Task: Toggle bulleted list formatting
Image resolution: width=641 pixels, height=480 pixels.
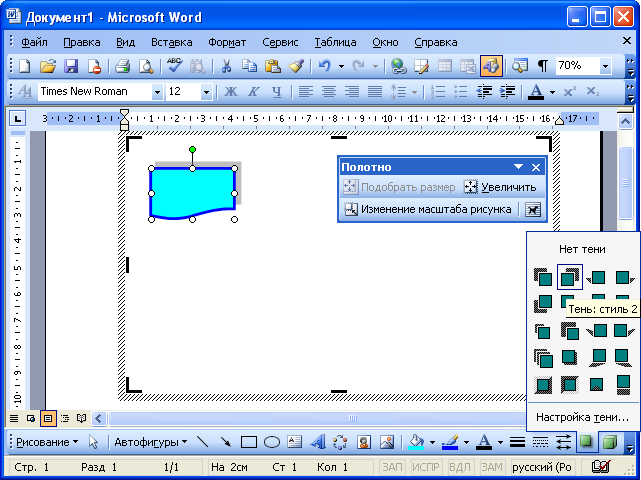Action: 461,92
